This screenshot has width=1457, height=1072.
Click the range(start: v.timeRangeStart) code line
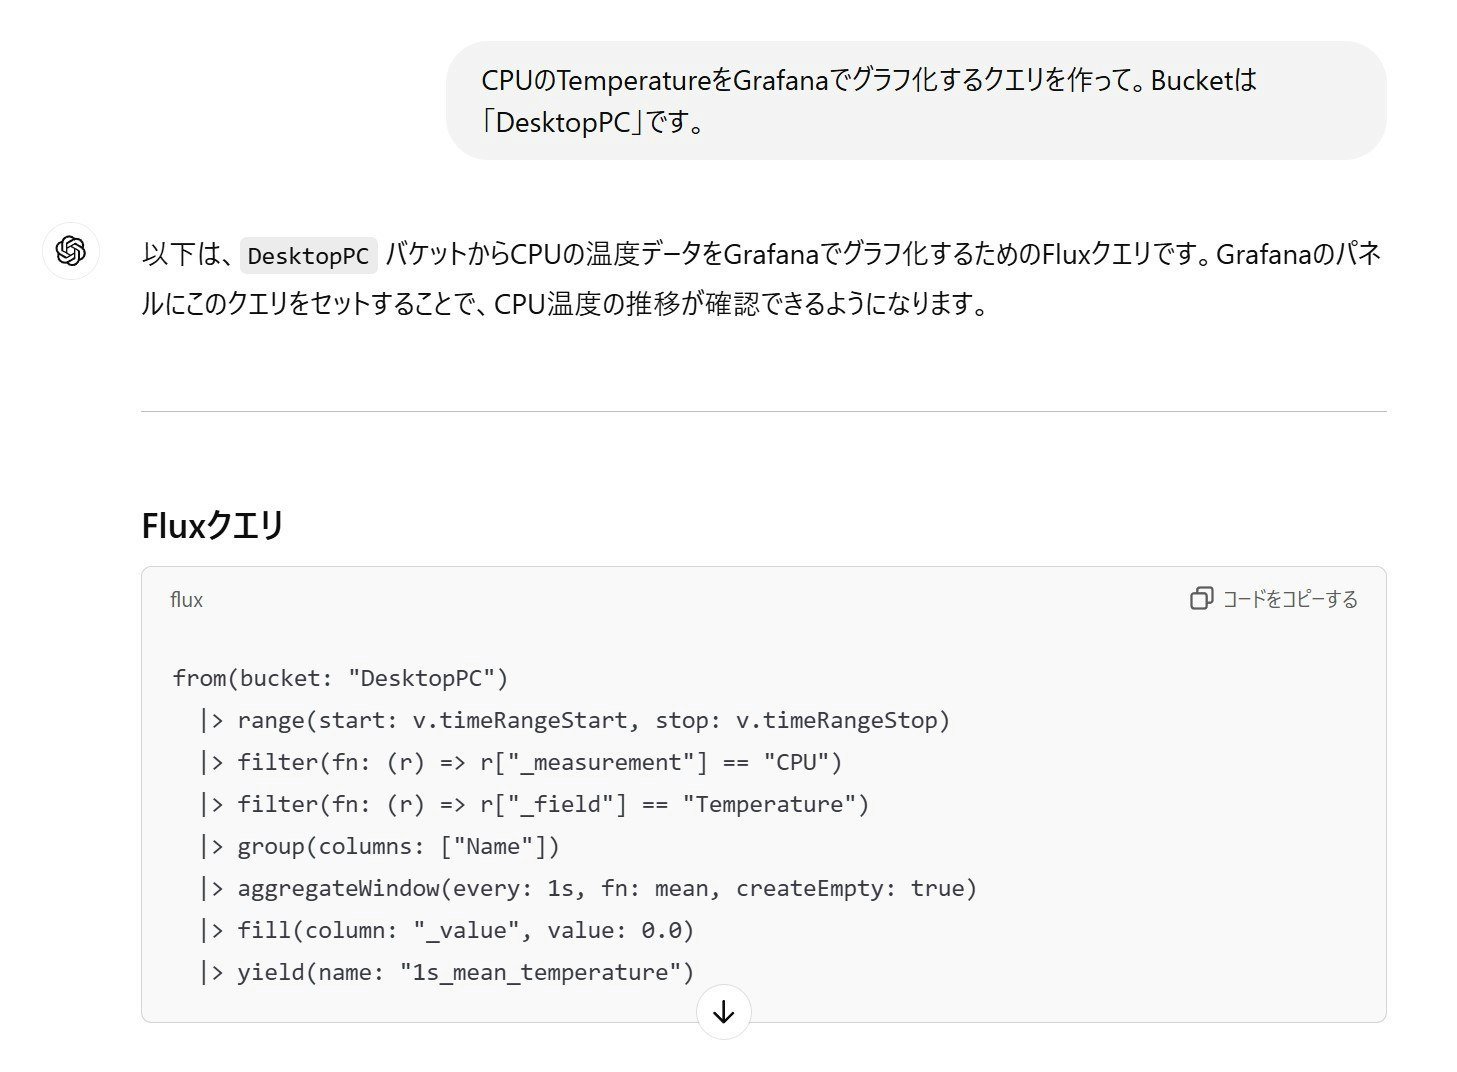pyautogui.click(x=574, y=720)
